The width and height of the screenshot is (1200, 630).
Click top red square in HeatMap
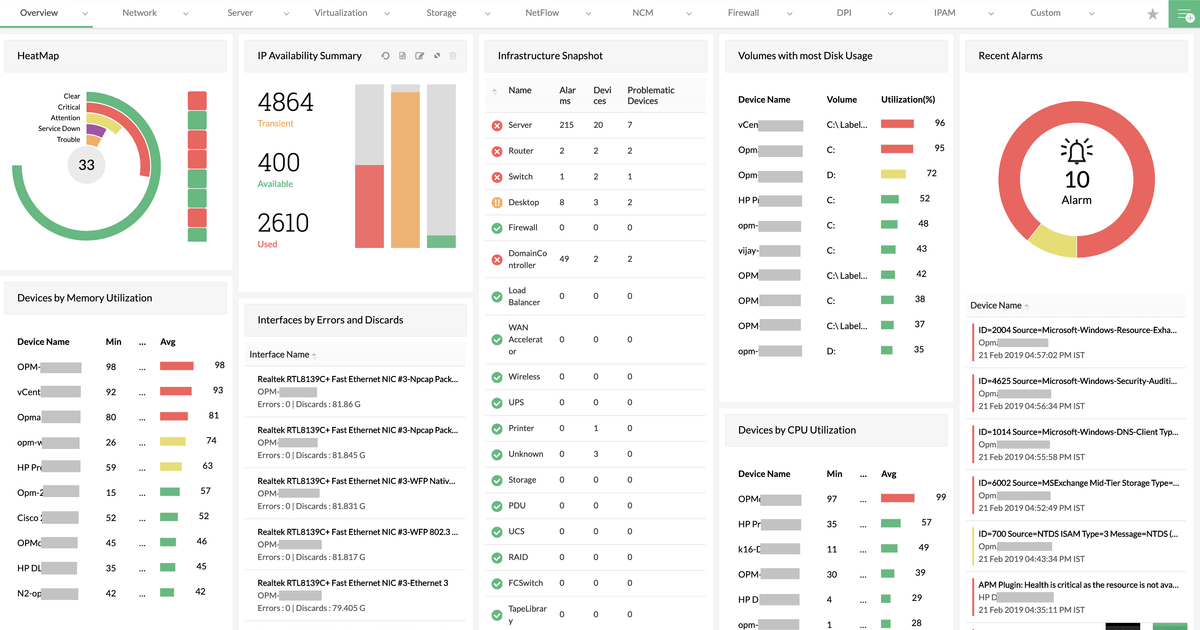pyautogui.click(x=197, y=100)
